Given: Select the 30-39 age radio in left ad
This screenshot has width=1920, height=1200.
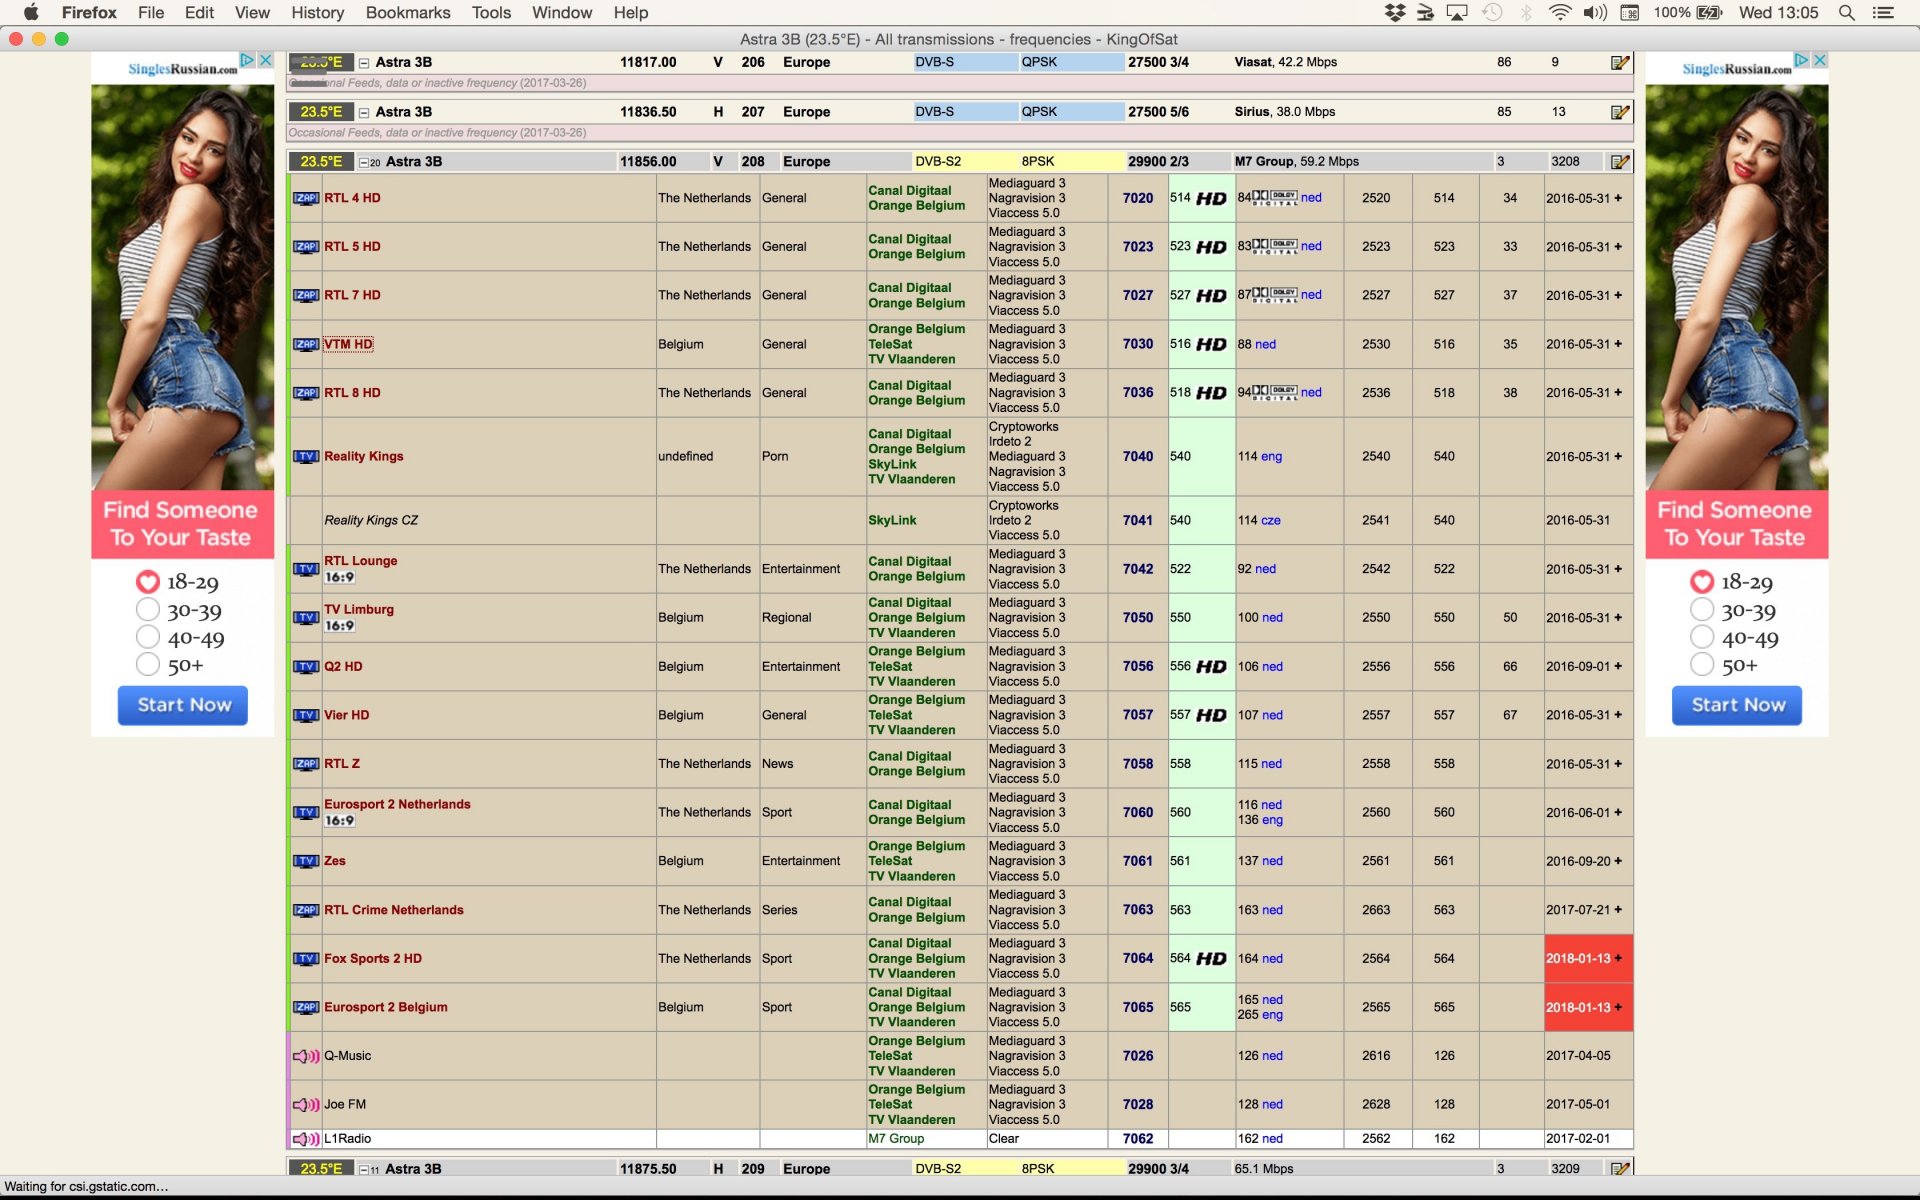Looking at the screenshot, I should pos(148,610).
